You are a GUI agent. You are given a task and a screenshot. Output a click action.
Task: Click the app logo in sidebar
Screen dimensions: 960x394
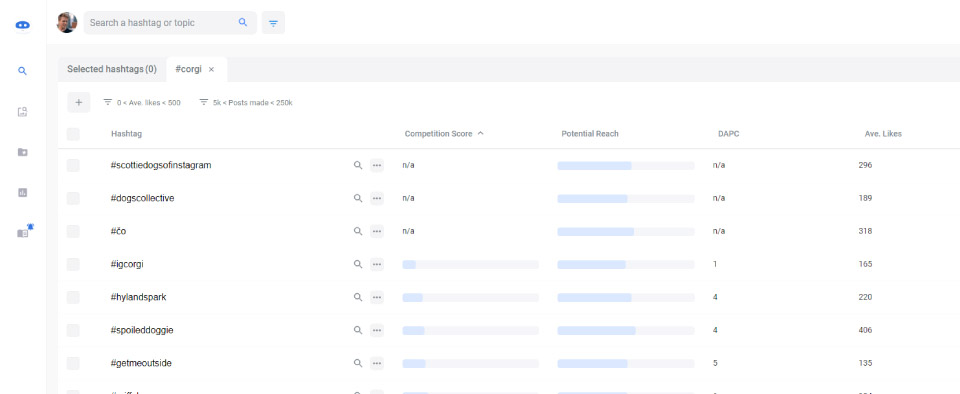coord(23,25)
